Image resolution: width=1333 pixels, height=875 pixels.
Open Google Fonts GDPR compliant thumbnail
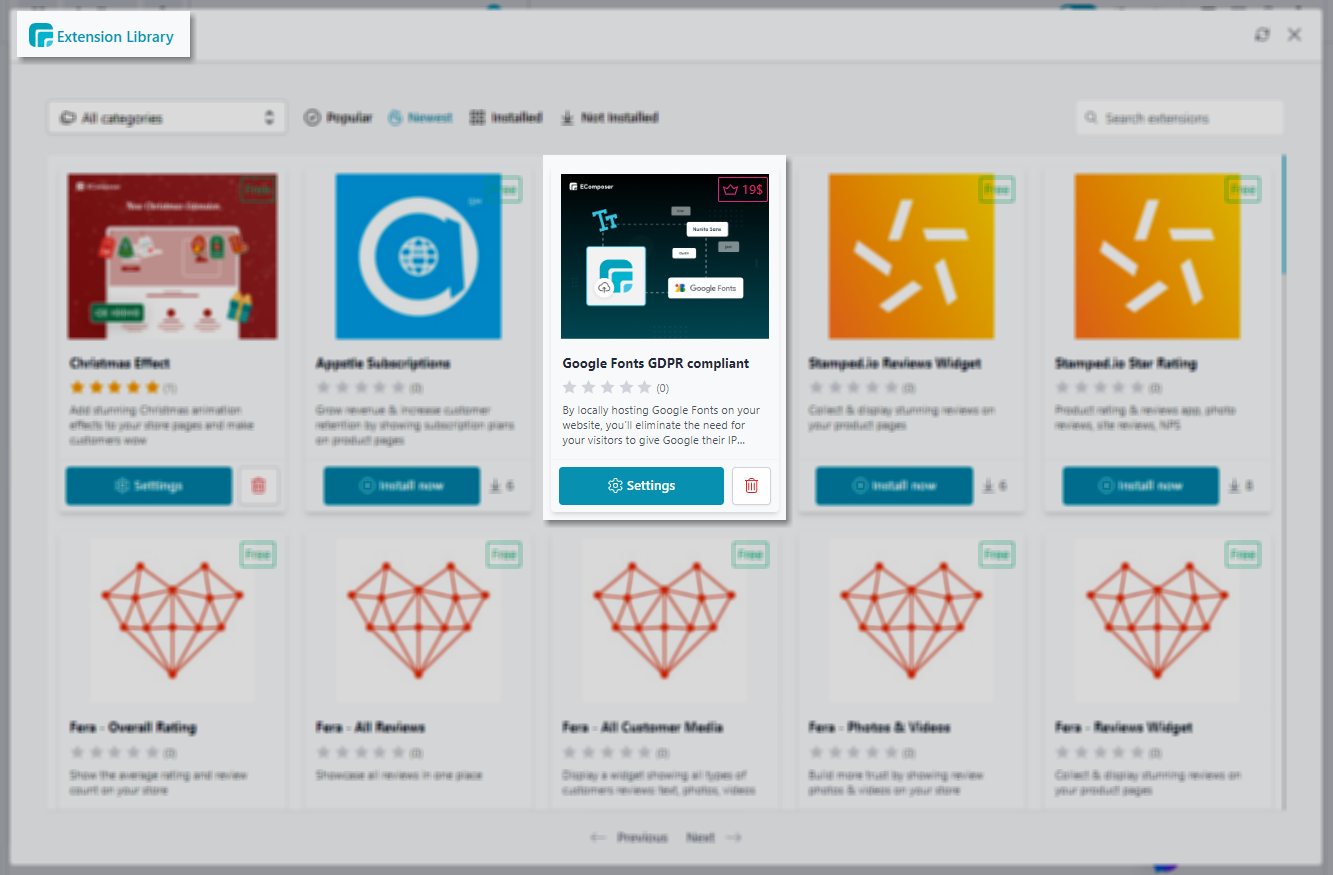665,256
